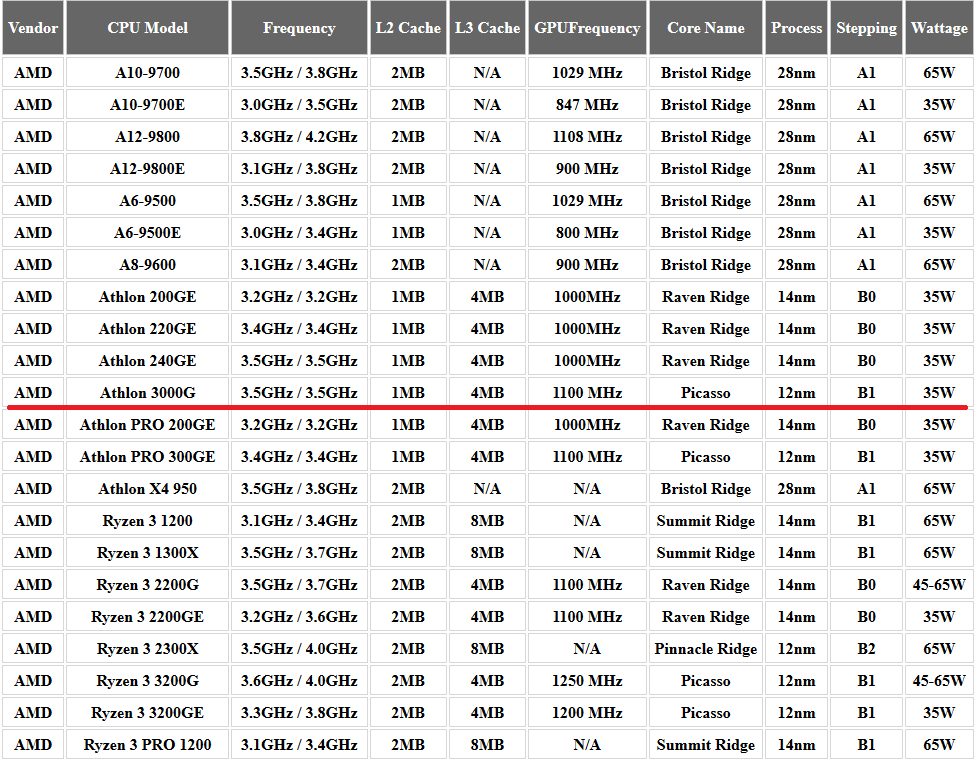Image resolution: width=976 pixels, height=760 pixels.
Task: Click the Core Name column header
Action: [x=706, y=28]
